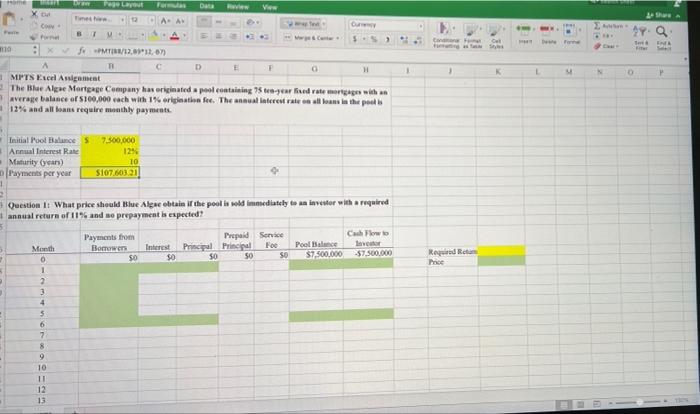Click the AutoSum sigma button
This screenshot has width=700, height=414.
point(609,26)
